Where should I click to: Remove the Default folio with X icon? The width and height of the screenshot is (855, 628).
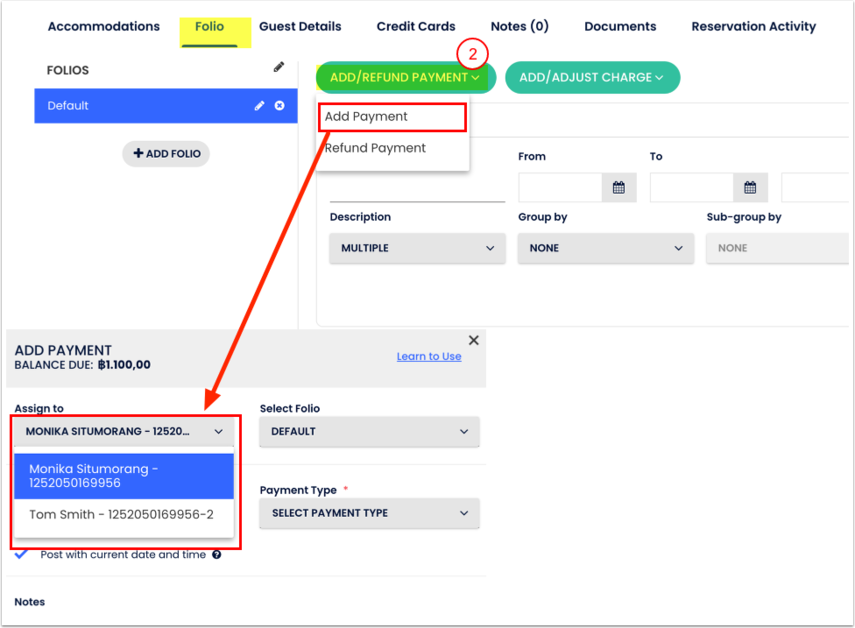(x=279, y=106)
